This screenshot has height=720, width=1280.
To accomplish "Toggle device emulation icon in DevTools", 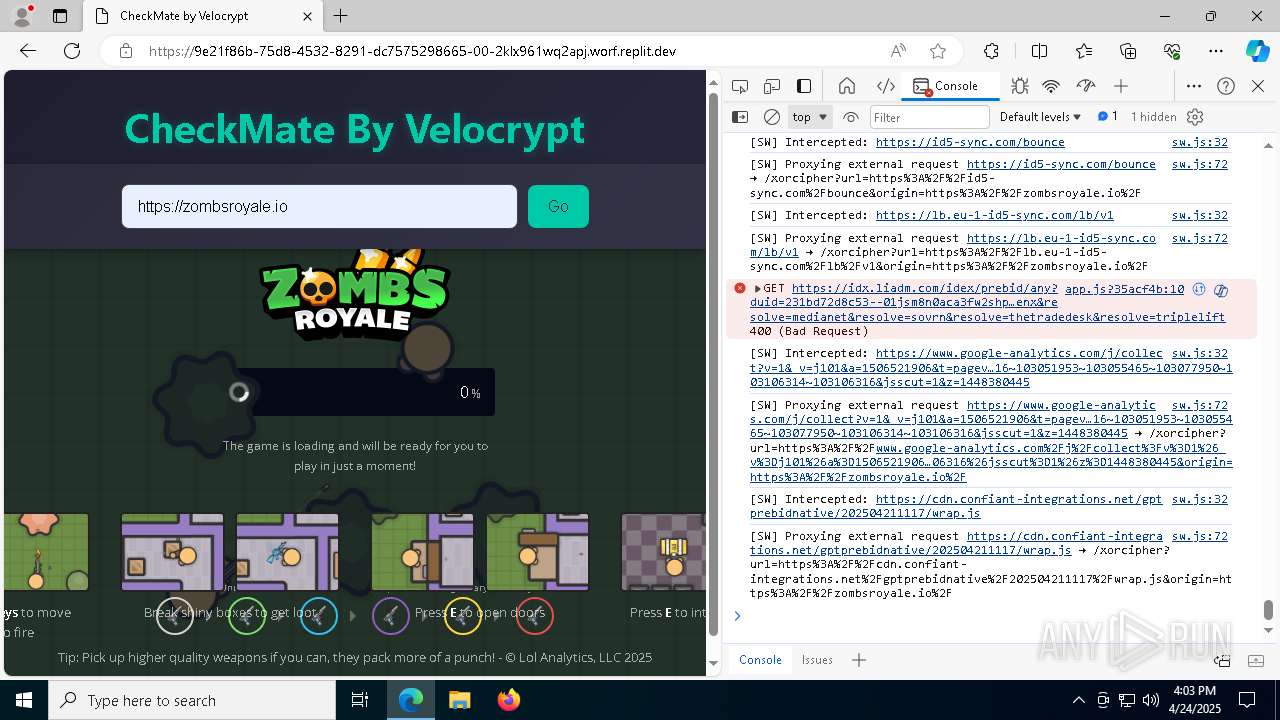I will (772, 86).
